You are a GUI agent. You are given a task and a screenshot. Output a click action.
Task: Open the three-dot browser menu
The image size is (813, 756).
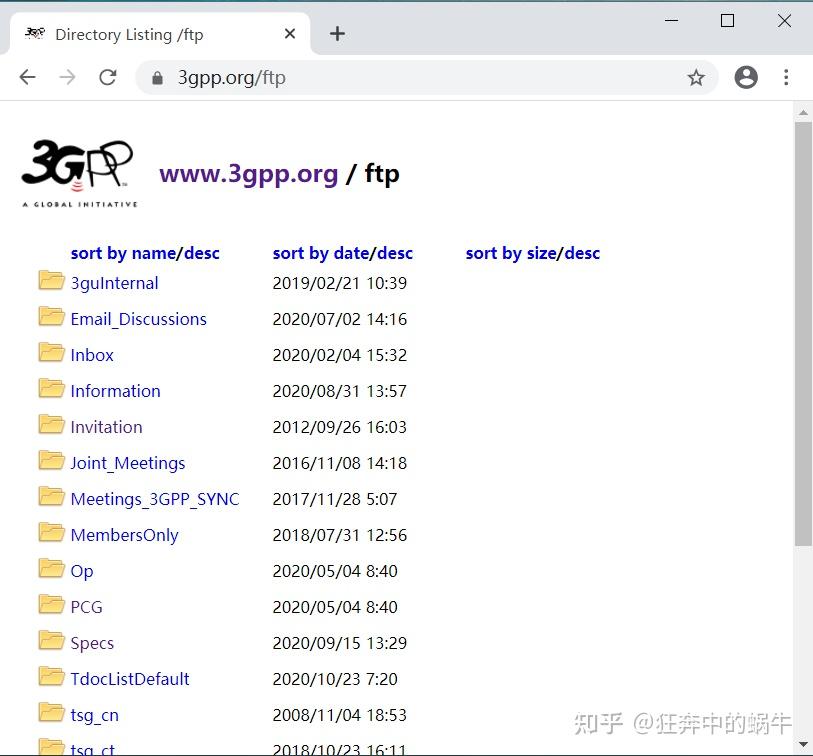click(787, 76)
